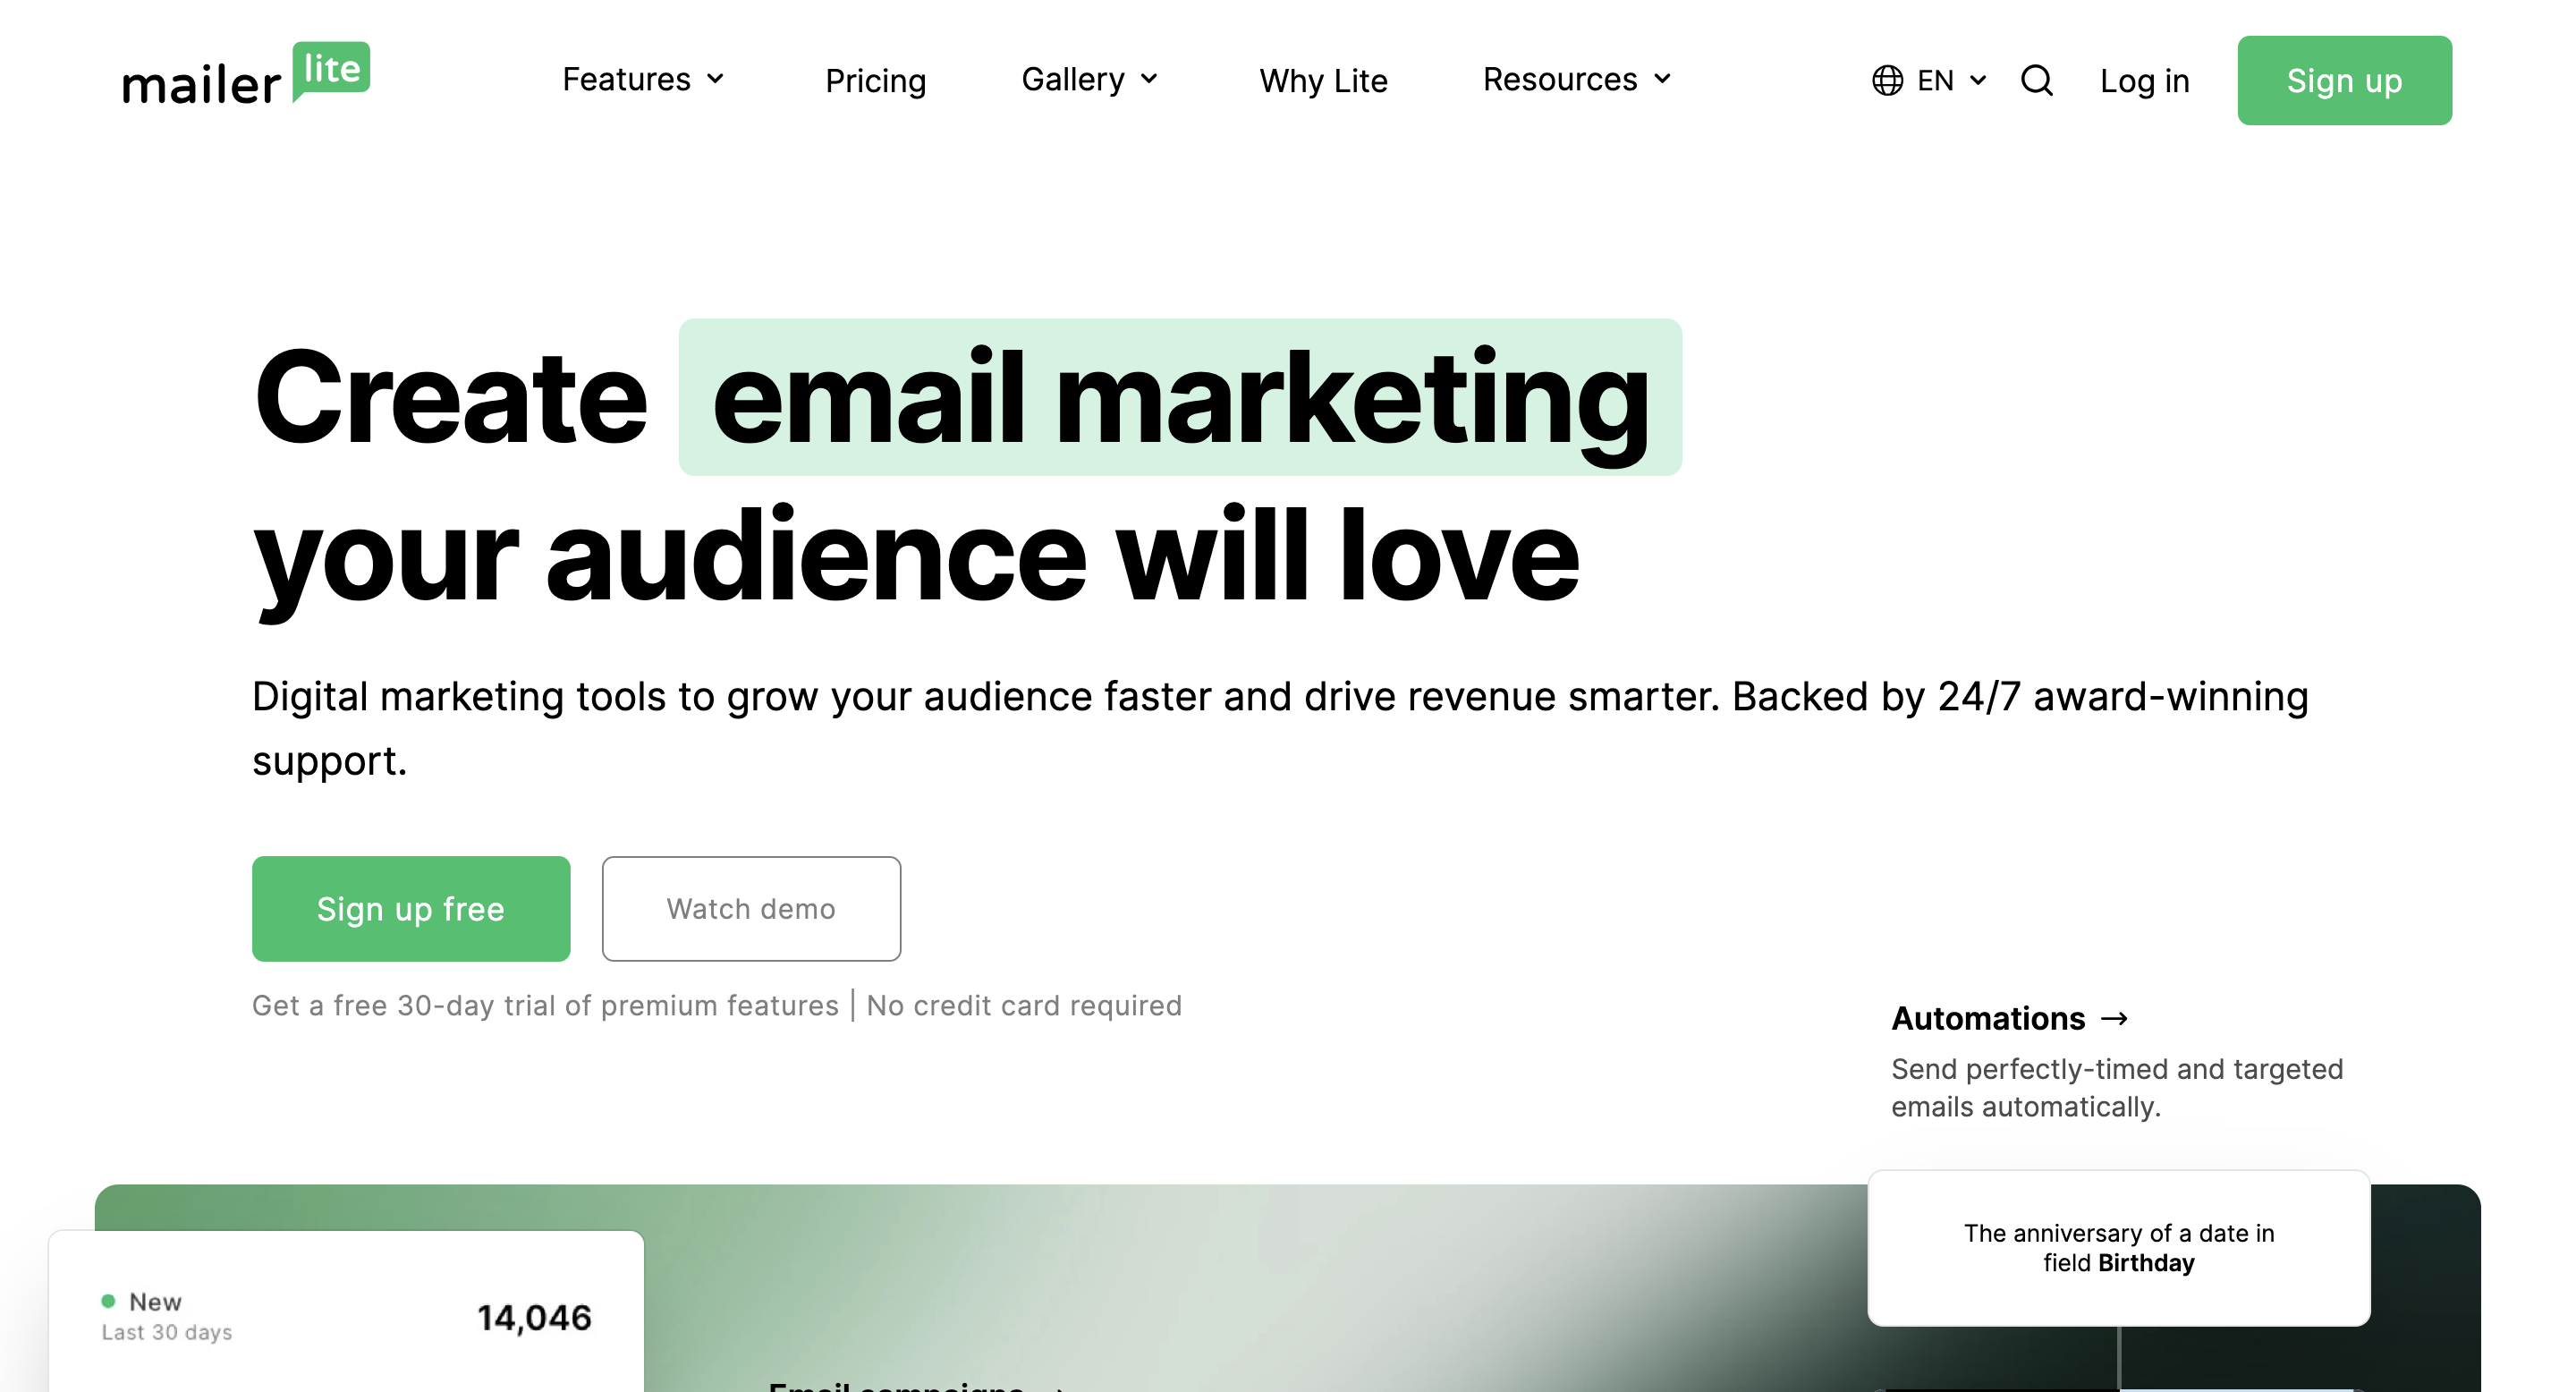Click the Sign up free button
This screenshot has height=1392, width=2576.
[x=411, y=909]
